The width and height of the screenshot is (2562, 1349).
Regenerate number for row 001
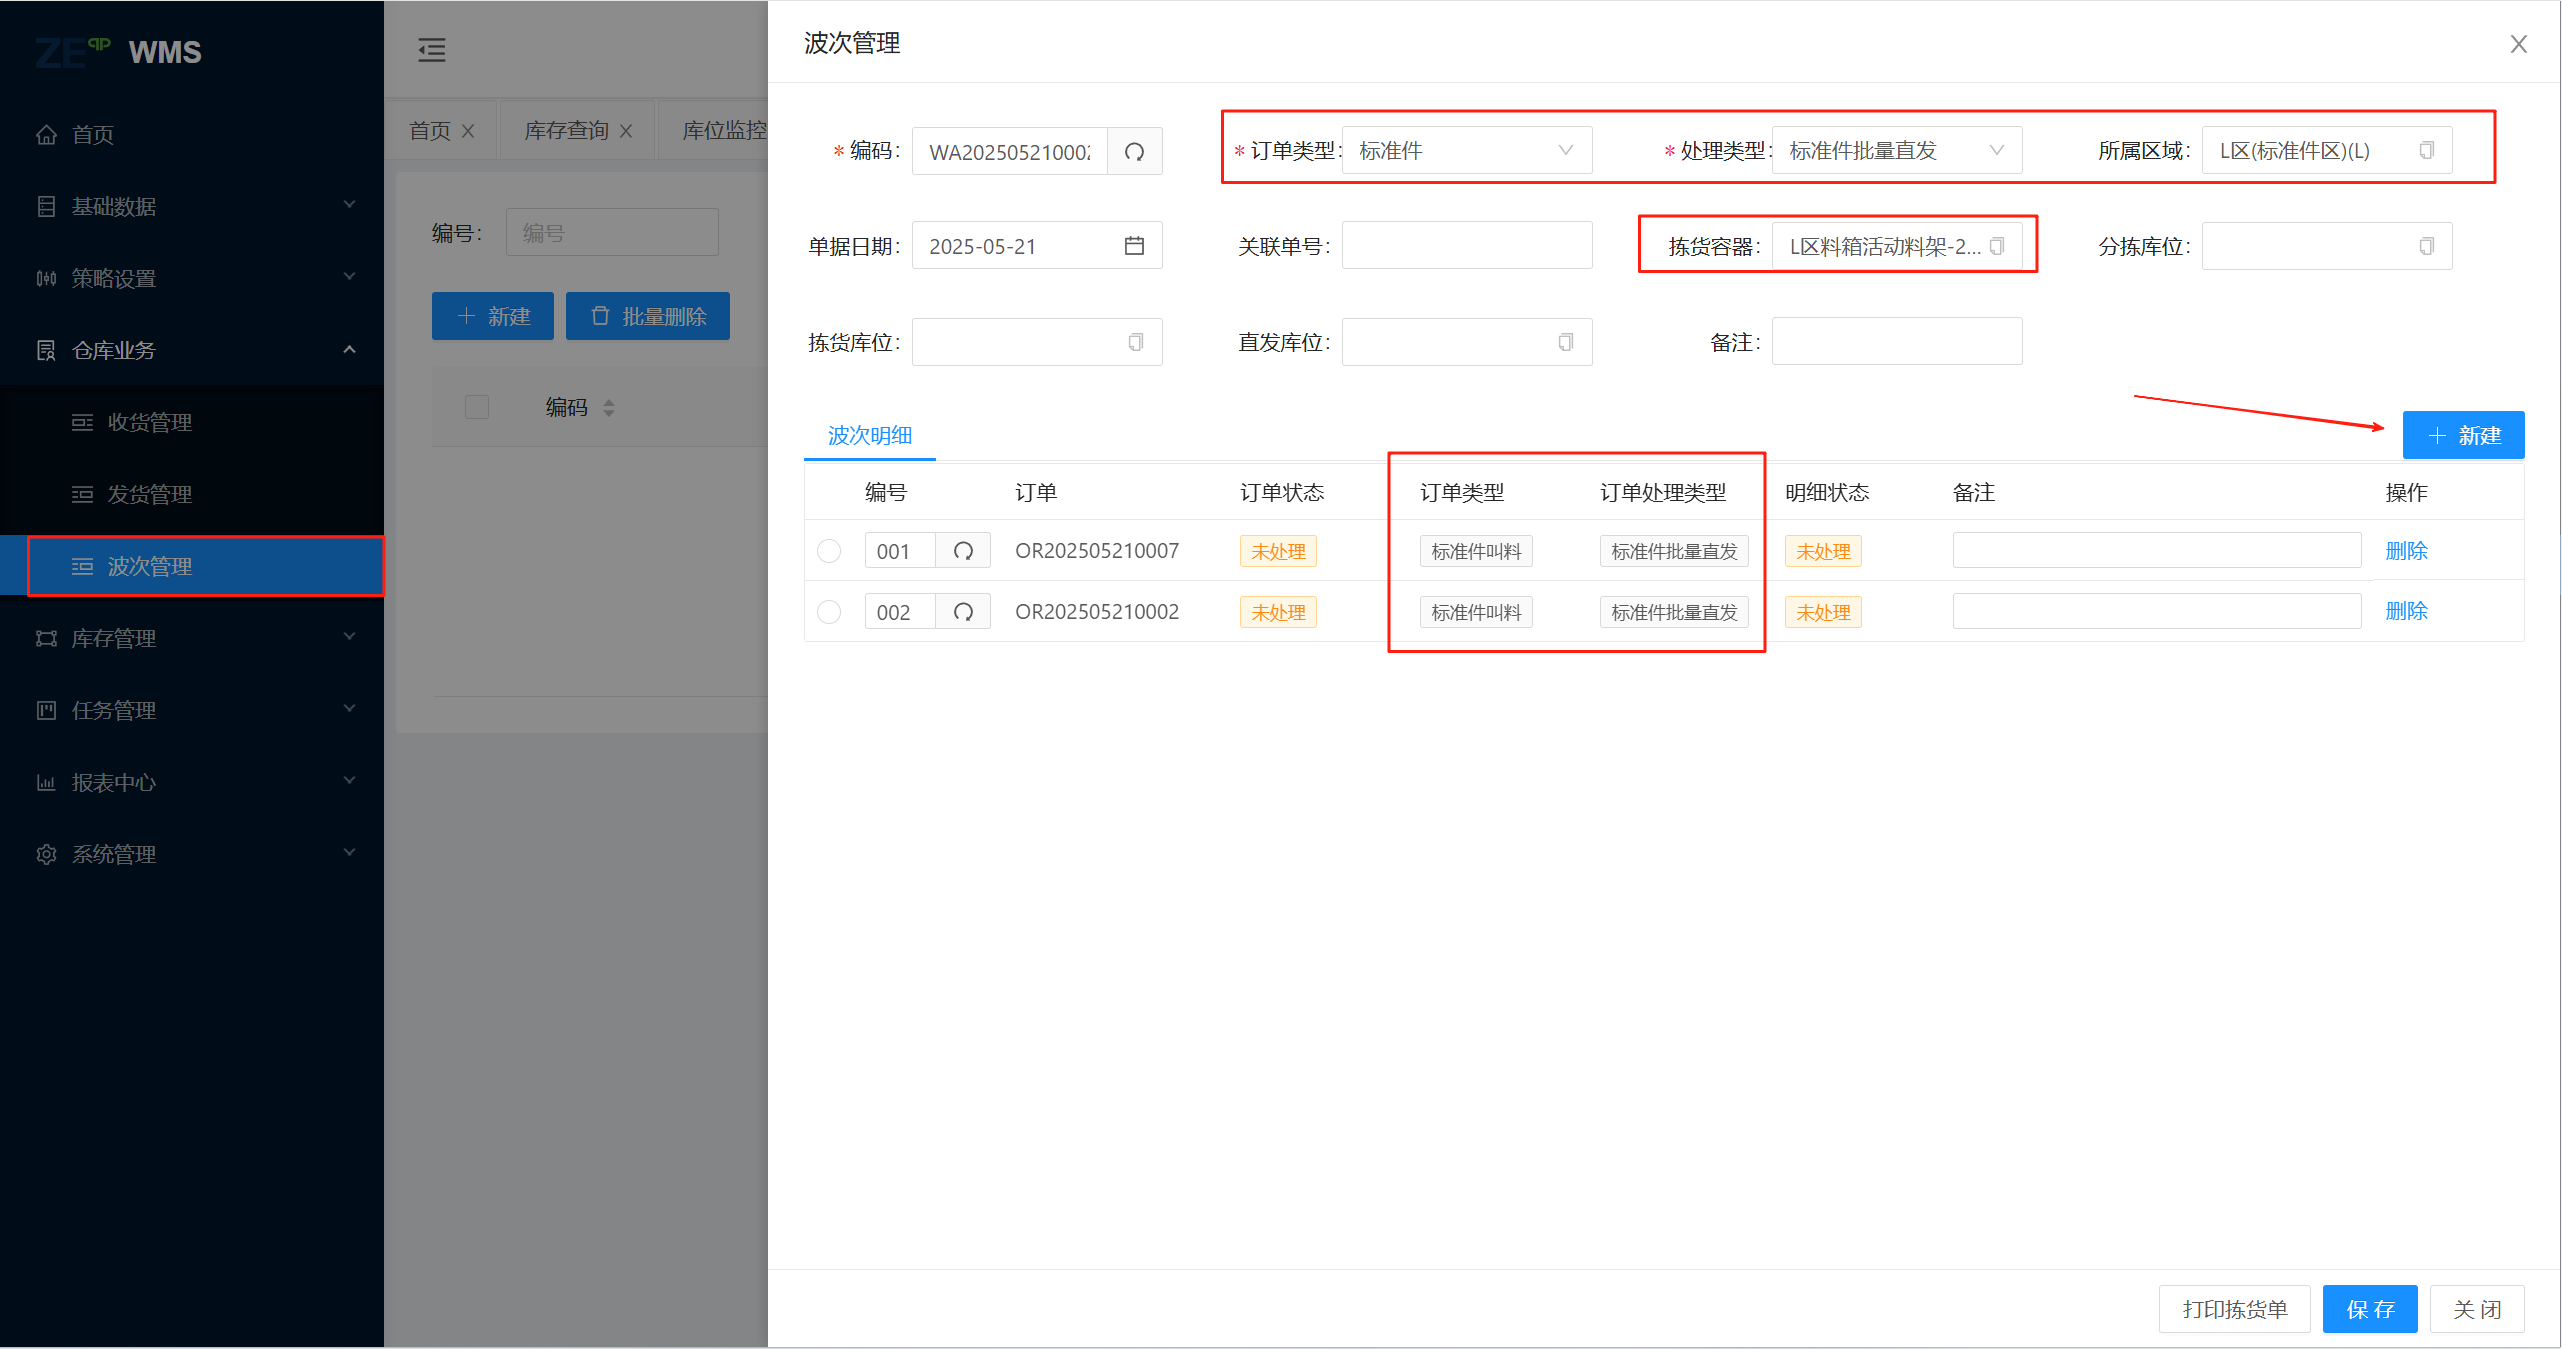(963, 551)
